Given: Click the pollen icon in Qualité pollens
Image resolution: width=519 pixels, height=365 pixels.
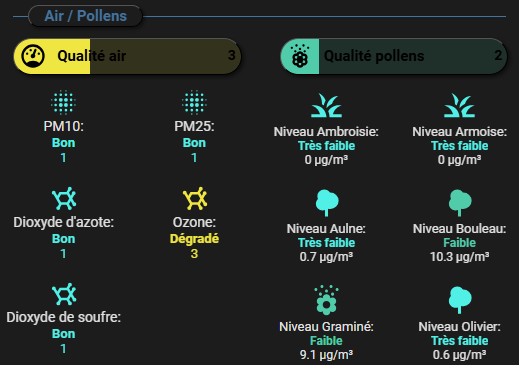Looking at the screenshot, I should tap(300, 56).
